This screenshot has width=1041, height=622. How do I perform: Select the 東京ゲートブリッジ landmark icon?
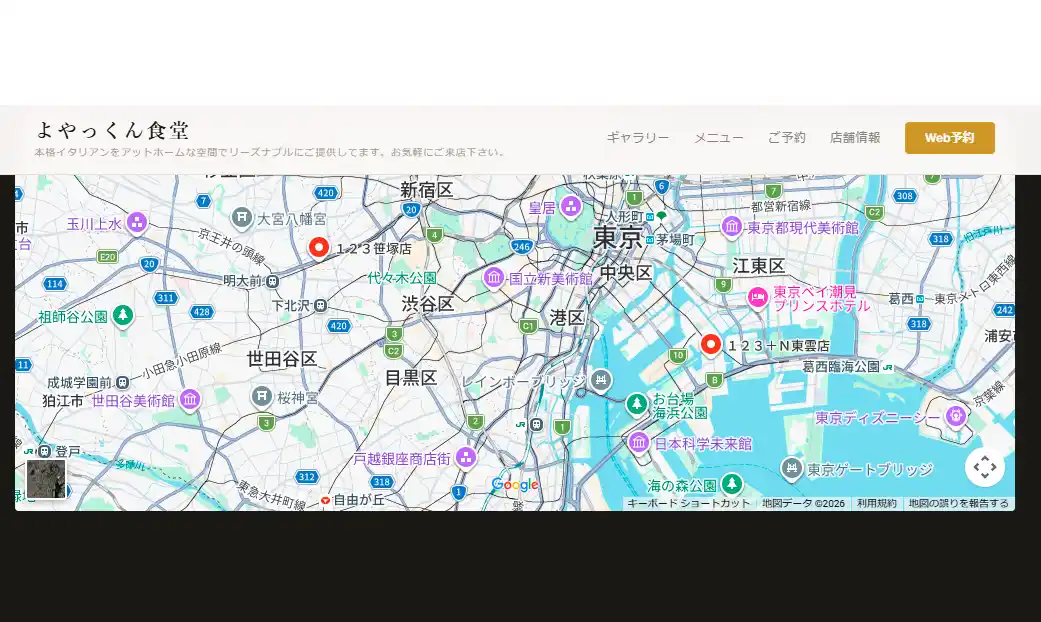[x=792, y=468]
